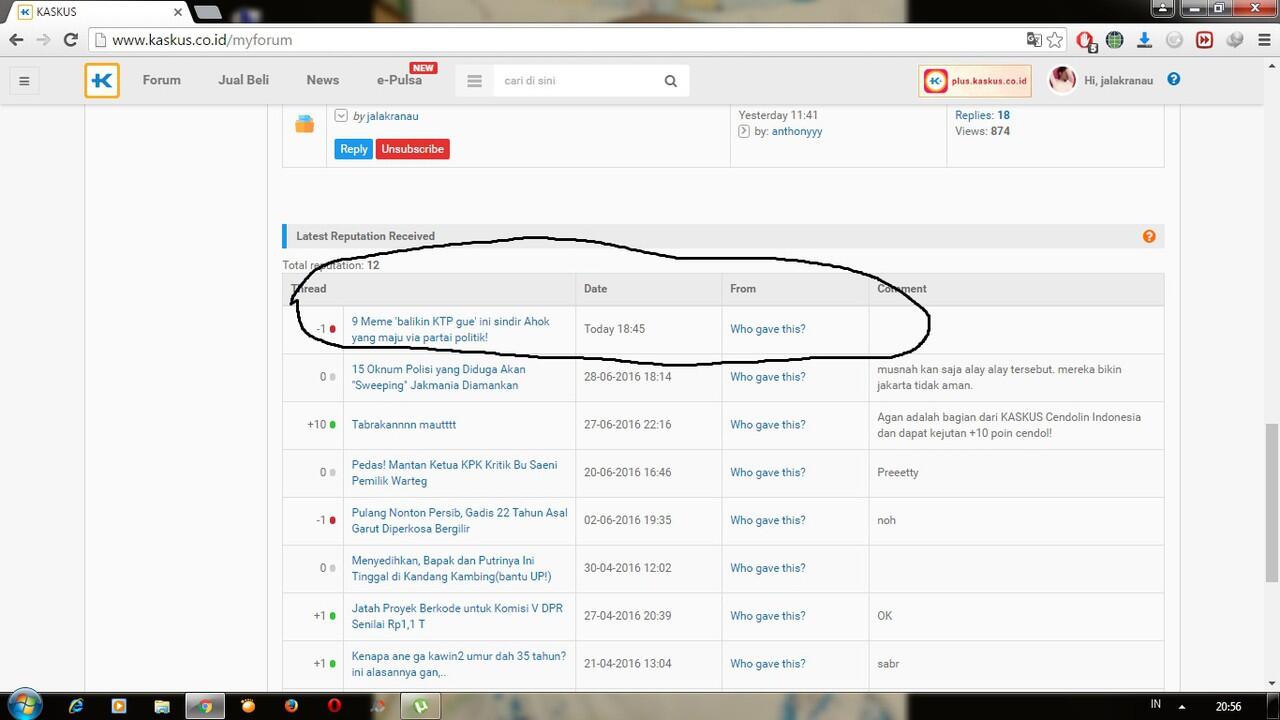Open the Chrome menu button
Image resolution: width=1280 pixels, height=720 pixels.
pyautogui.click(x=1264, y=40)
